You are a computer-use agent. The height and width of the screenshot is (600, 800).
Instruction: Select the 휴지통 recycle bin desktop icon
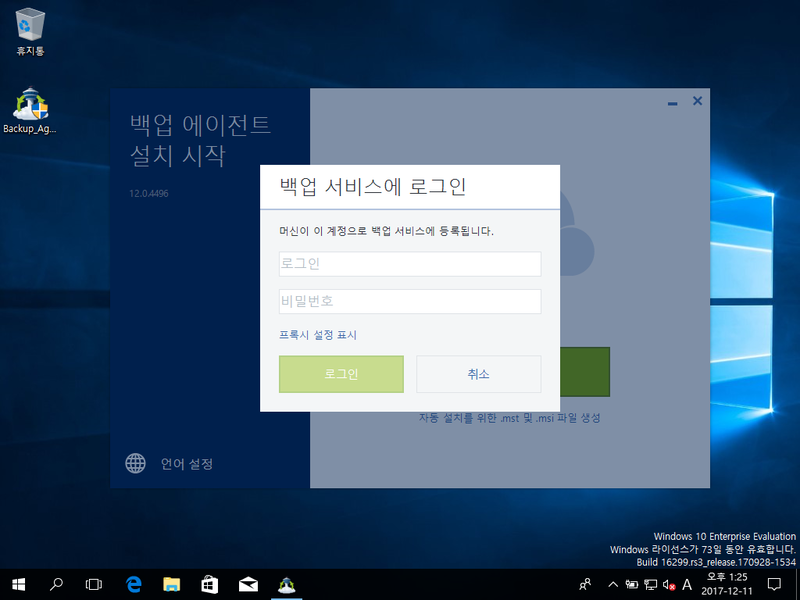coord(31,32)
